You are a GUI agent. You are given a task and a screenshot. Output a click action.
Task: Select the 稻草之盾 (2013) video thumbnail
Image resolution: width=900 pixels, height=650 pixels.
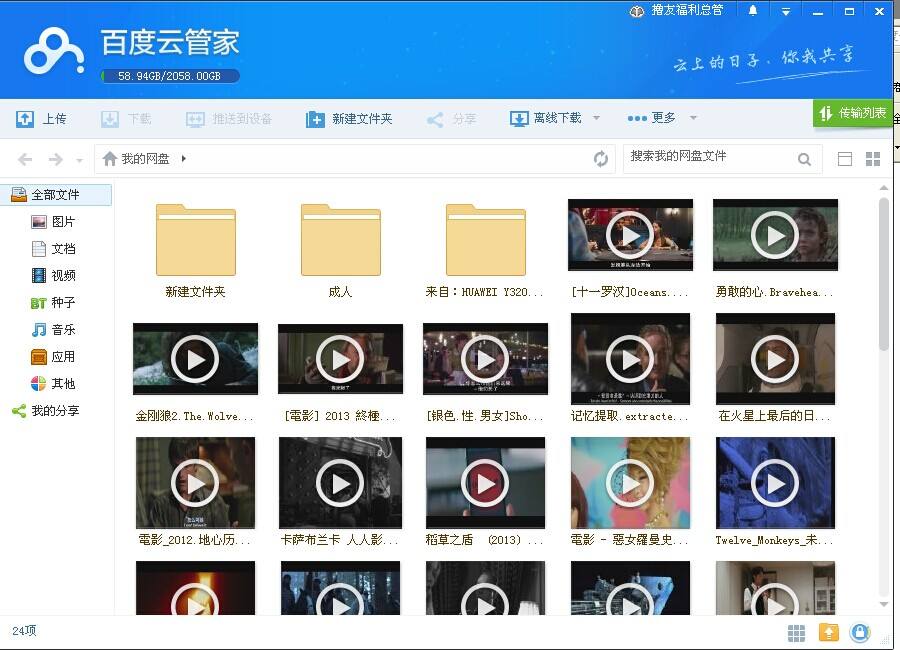[486, 483]
